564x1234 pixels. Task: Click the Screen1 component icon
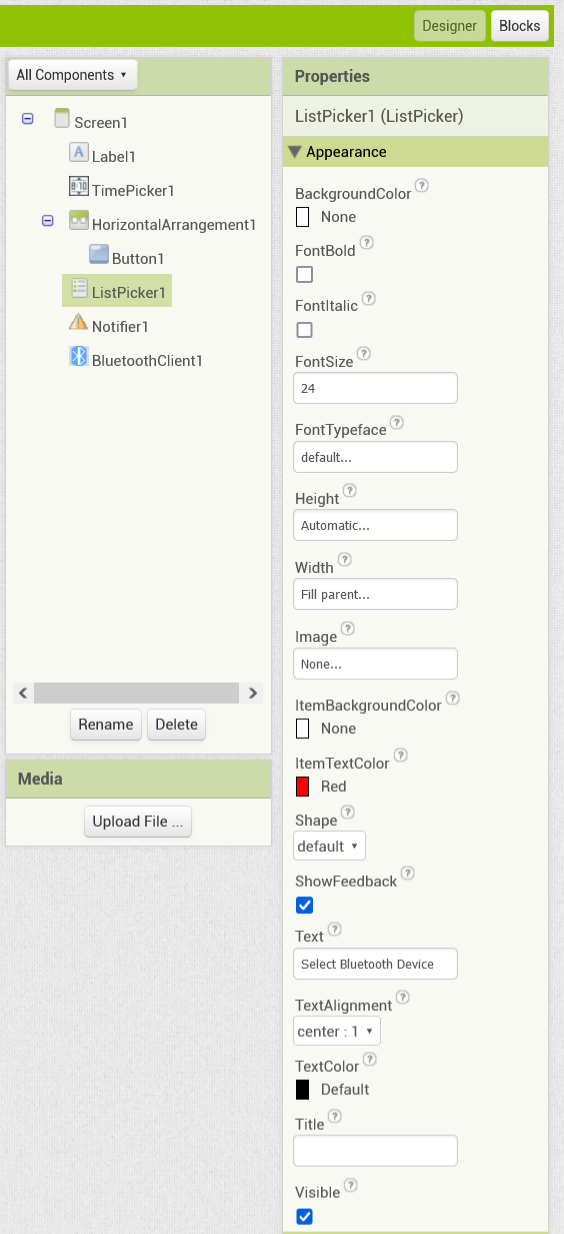tap(62, 118)
